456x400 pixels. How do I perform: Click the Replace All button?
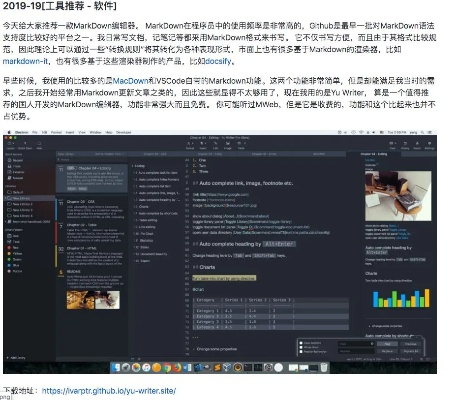click(410, 351)
